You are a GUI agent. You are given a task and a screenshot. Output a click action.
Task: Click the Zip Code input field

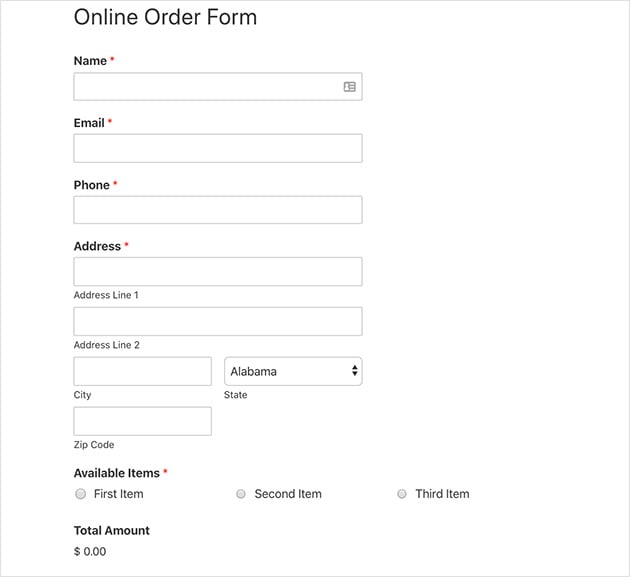pos(143,421)
